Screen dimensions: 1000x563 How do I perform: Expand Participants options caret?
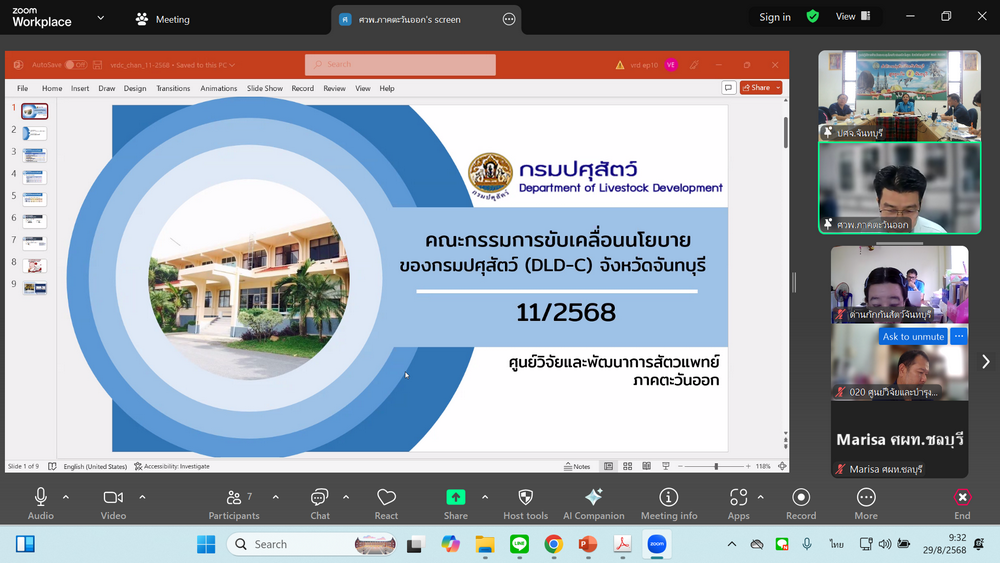[x=276, y=497]
